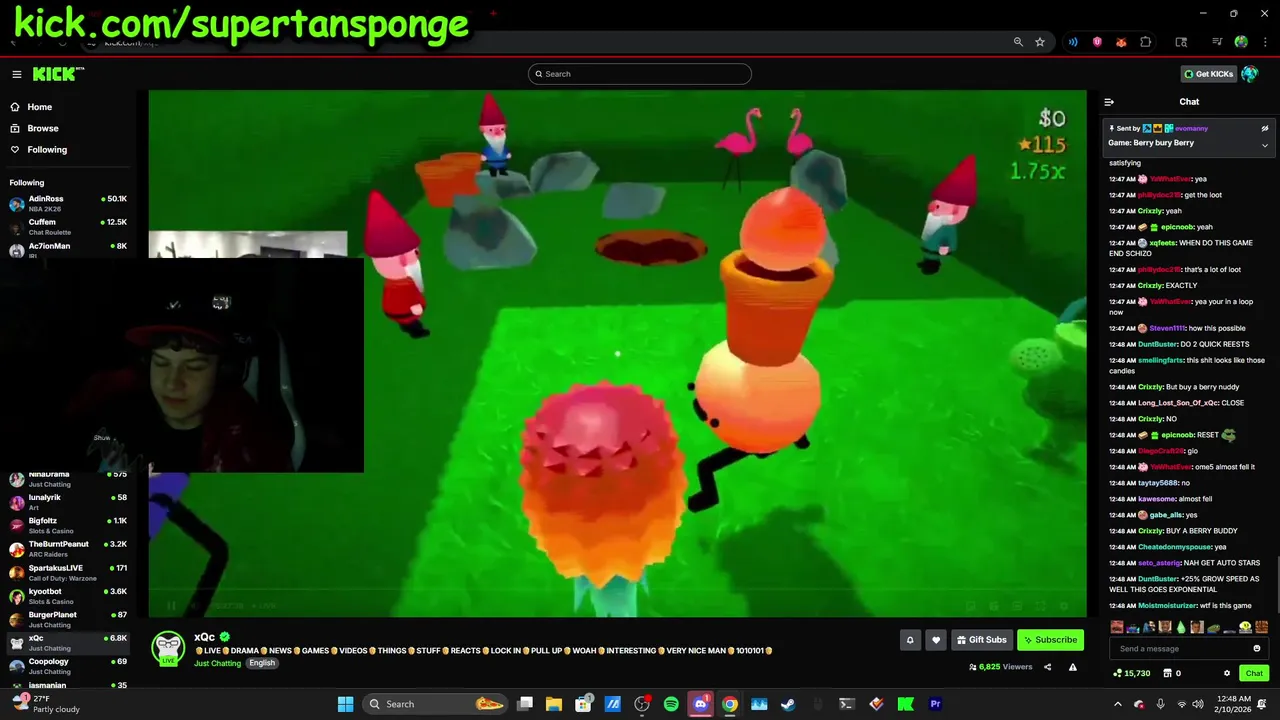Open SpartakusLIVE channel in sidebar

tap(67, 572)
